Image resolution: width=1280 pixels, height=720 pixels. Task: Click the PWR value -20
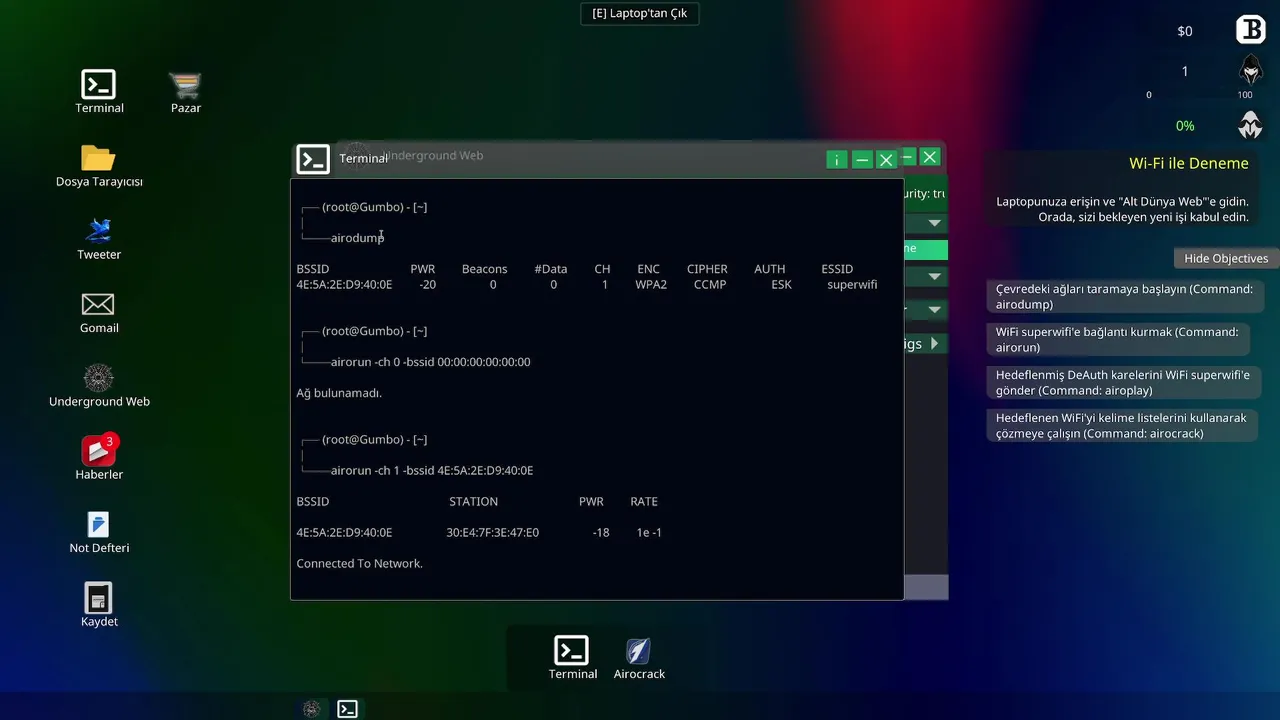pos(427,284)
